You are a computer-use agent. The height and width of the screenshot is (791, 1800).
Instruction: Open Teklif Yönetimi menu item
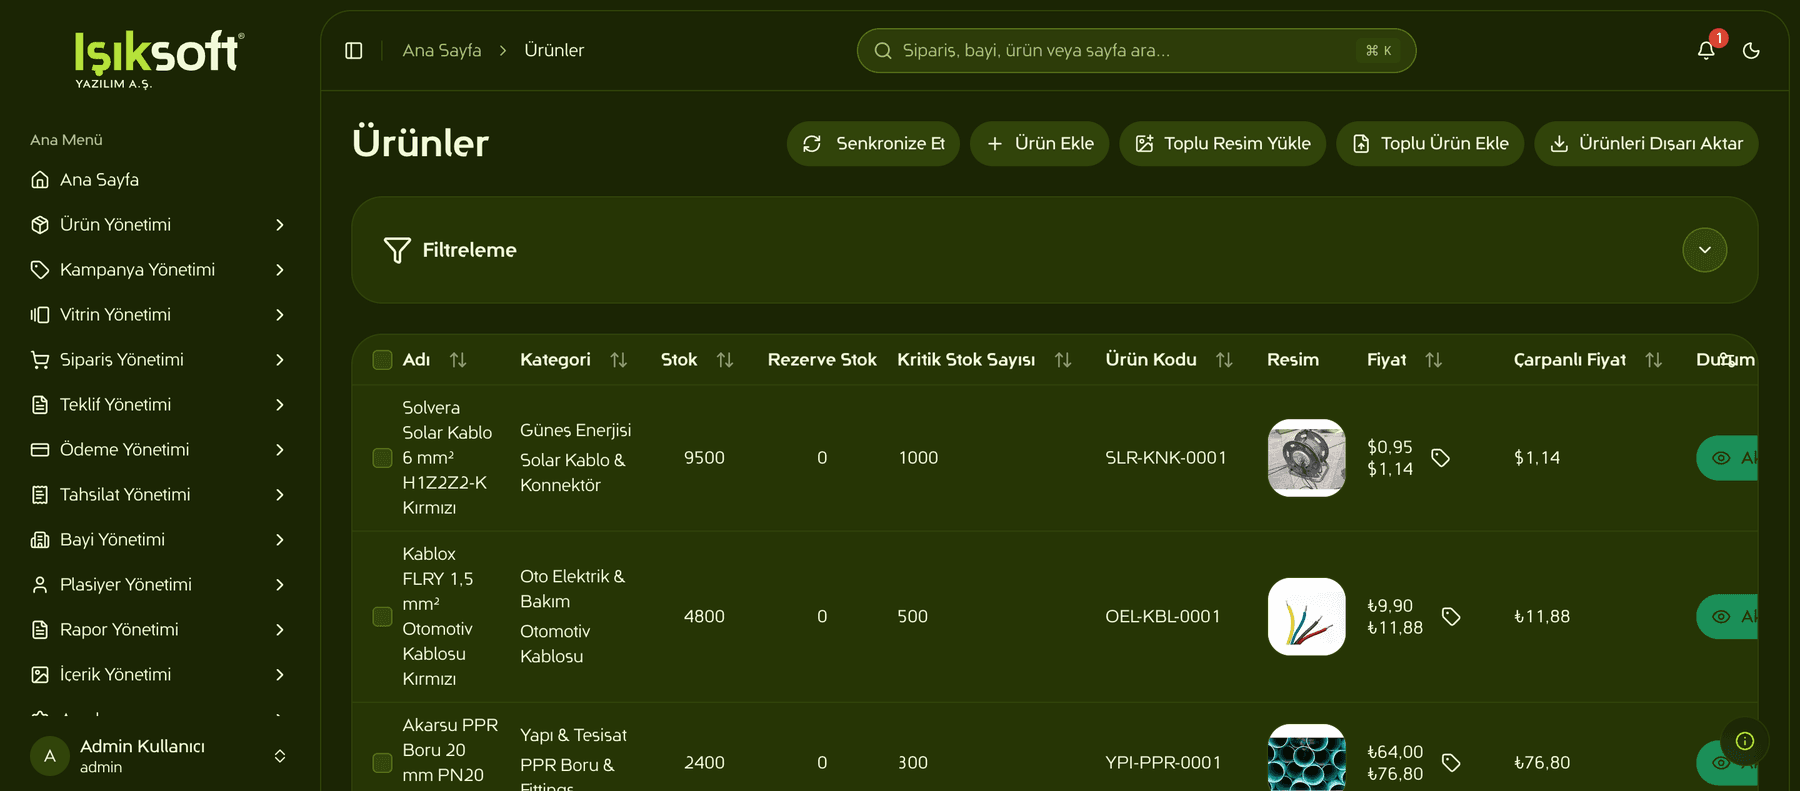tap(160, 405)
